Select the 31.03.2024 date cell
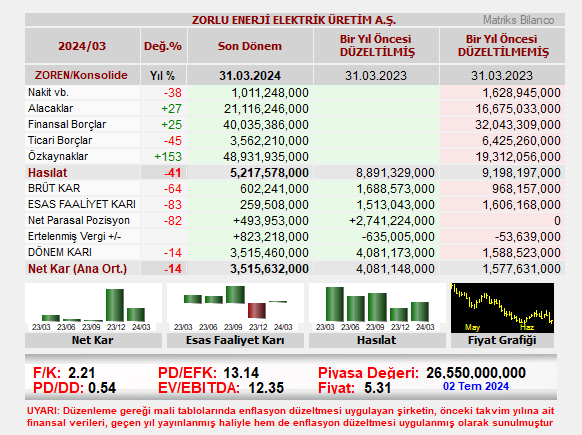Viewport: 582px width, 435px height. click(x=250, y=76)
